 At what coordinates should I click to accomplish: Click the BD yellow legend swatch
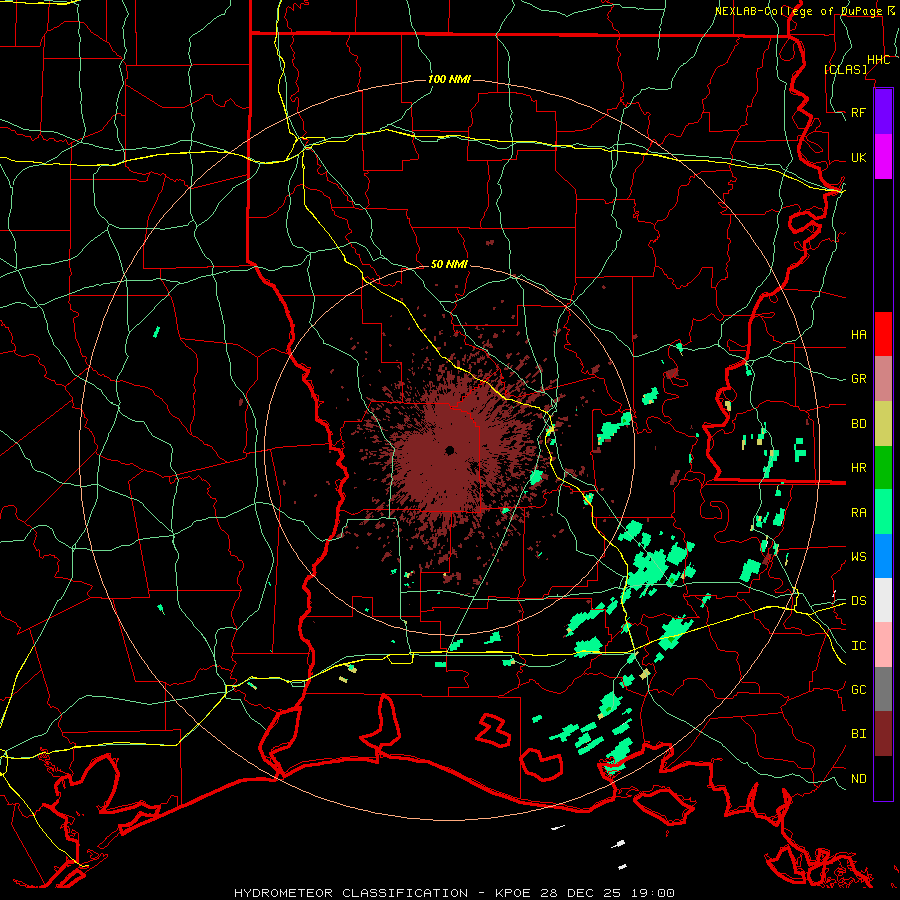883,423
